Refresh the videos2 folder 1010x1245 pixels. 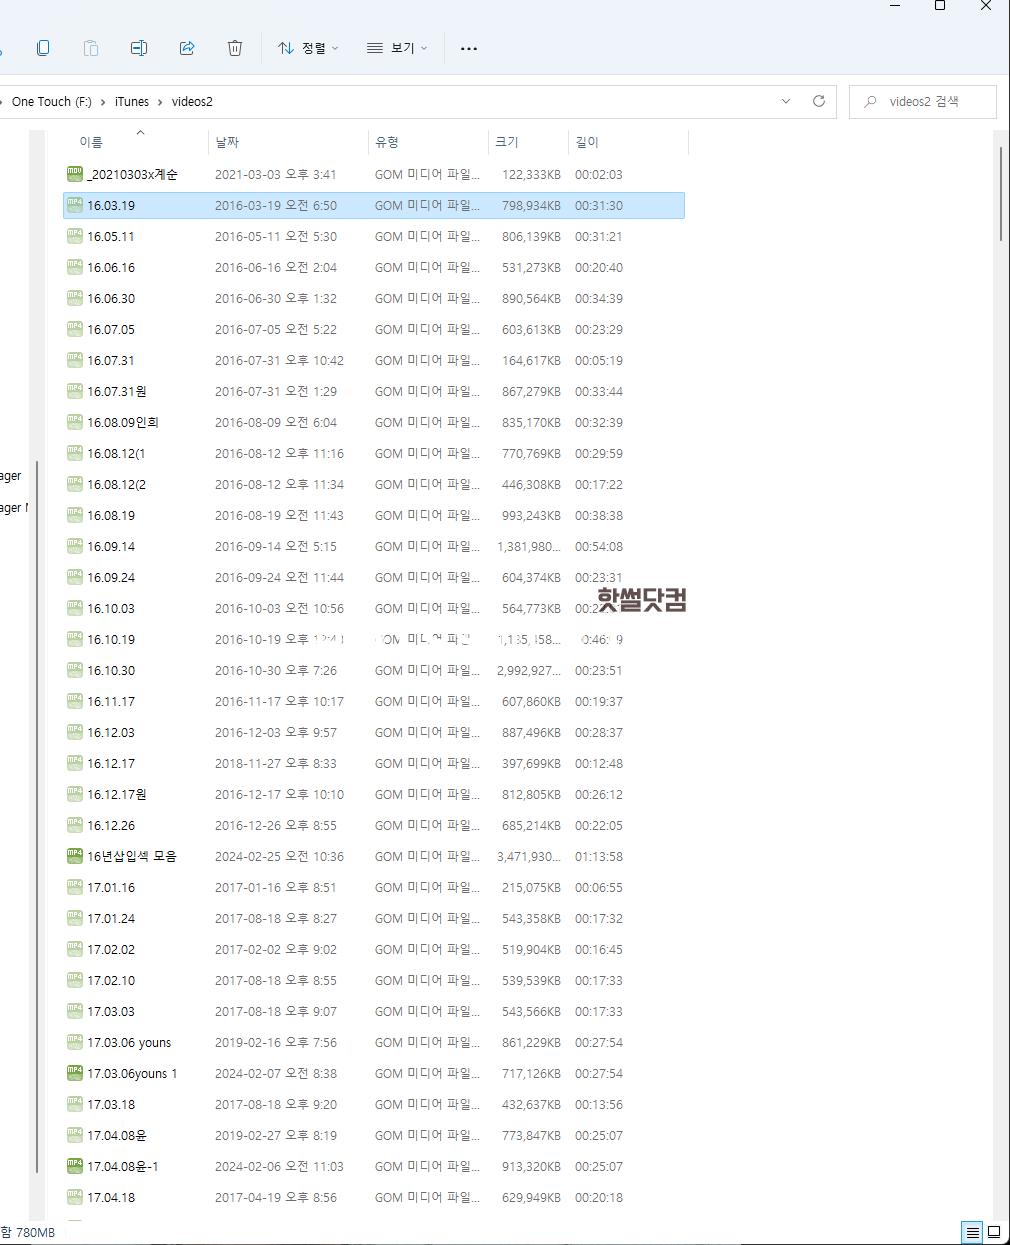pos(819,101)
